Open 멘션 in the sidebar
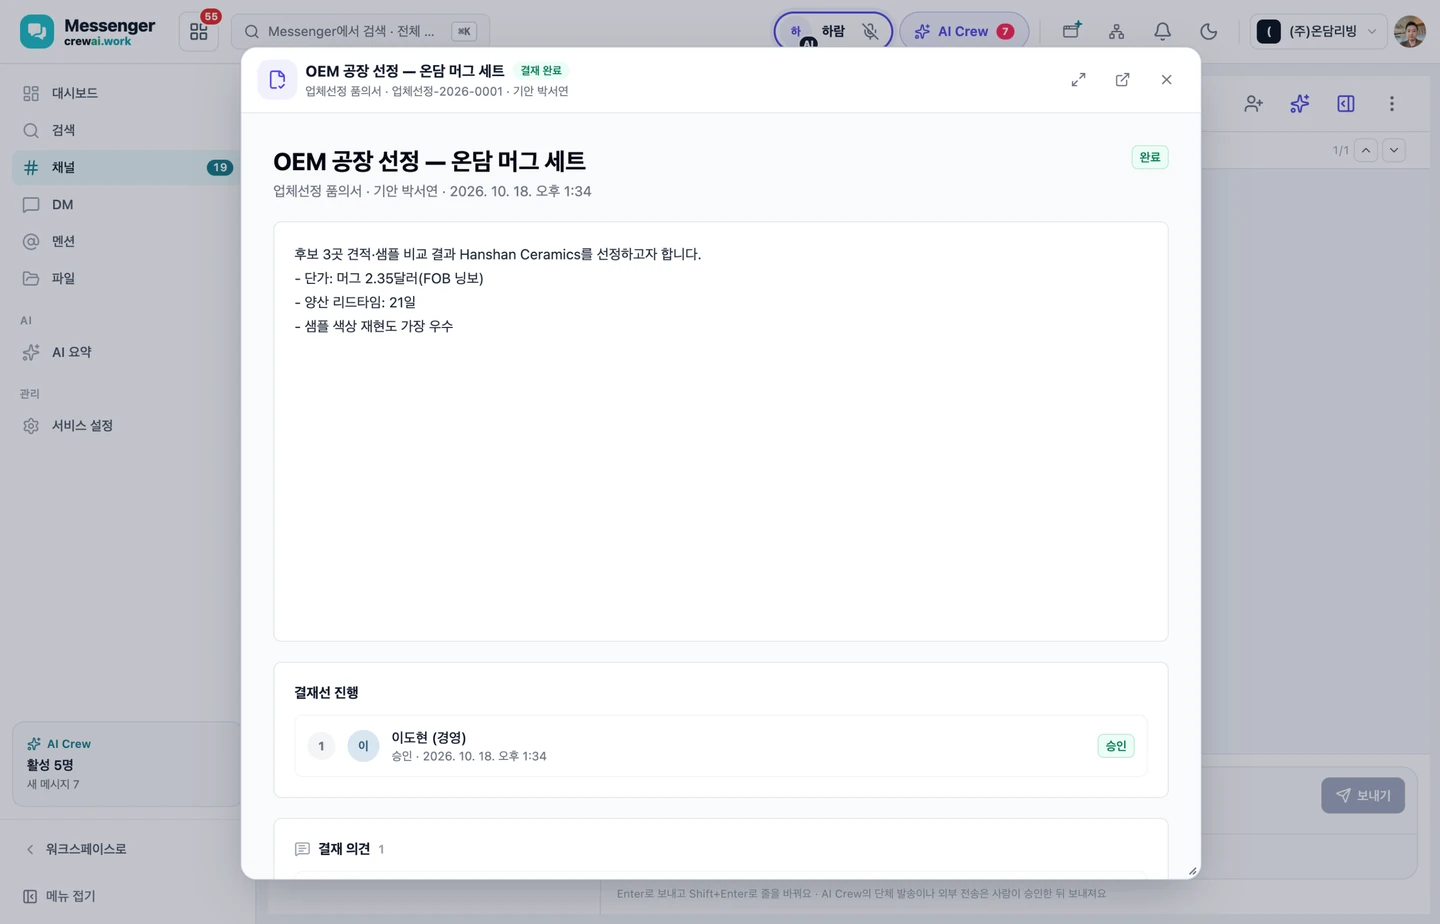 124,241
